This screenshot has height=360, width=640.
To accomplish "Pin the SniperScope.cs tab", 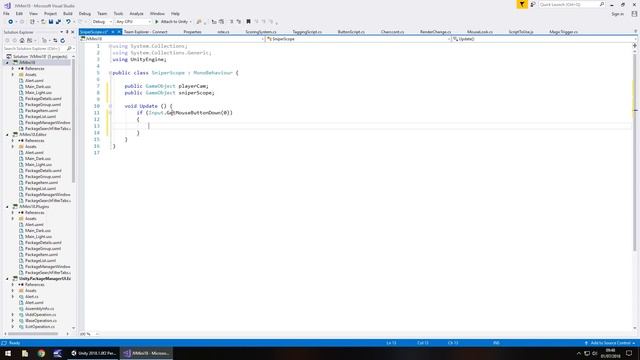I will tap(113, 32).
